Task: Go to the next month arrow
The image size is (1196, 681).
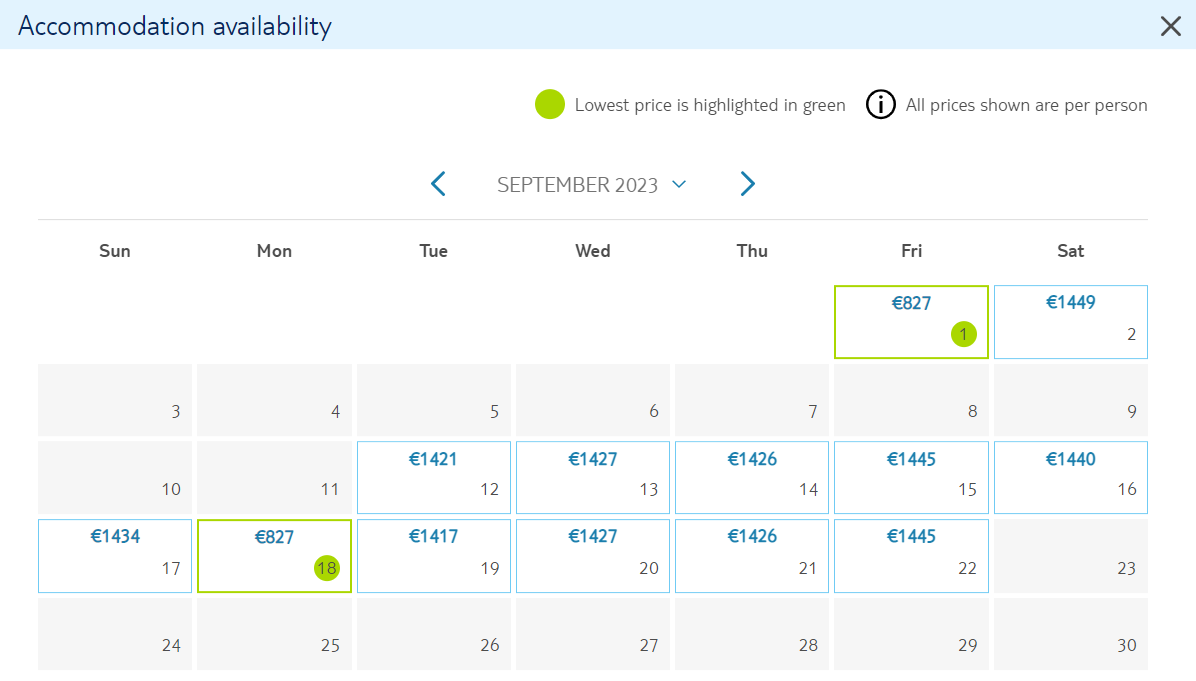Action: (x=748, y=184)
